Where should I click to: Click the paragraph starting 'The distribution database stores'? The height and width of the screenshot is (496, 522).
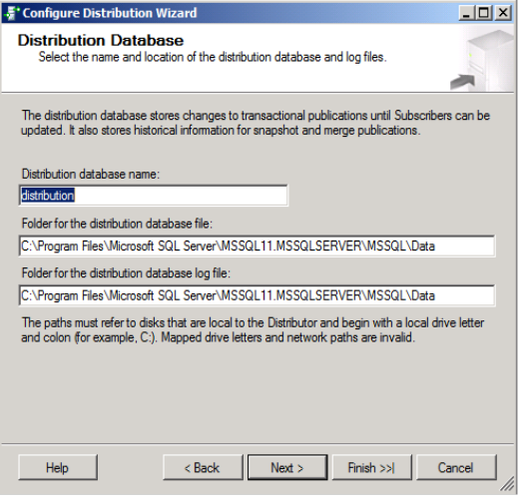point(256,123)
